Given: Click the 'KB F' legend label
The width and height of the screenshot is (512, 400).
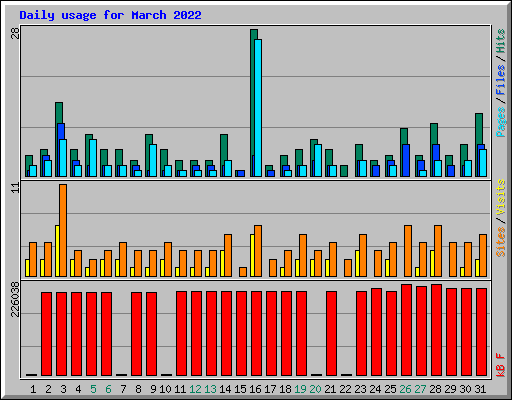Looking at the screenshot, I should click(x=500, y=365).
